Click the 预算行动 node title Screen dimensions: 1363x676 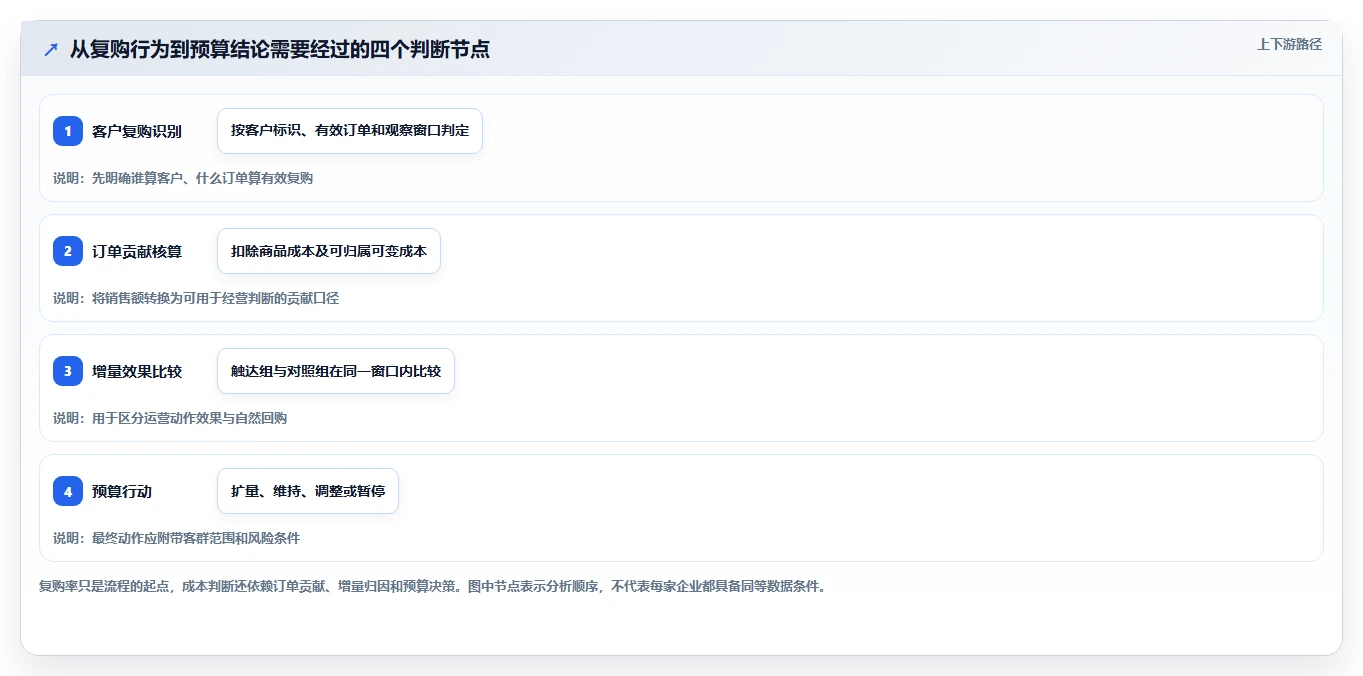click(x=122, y=491)
